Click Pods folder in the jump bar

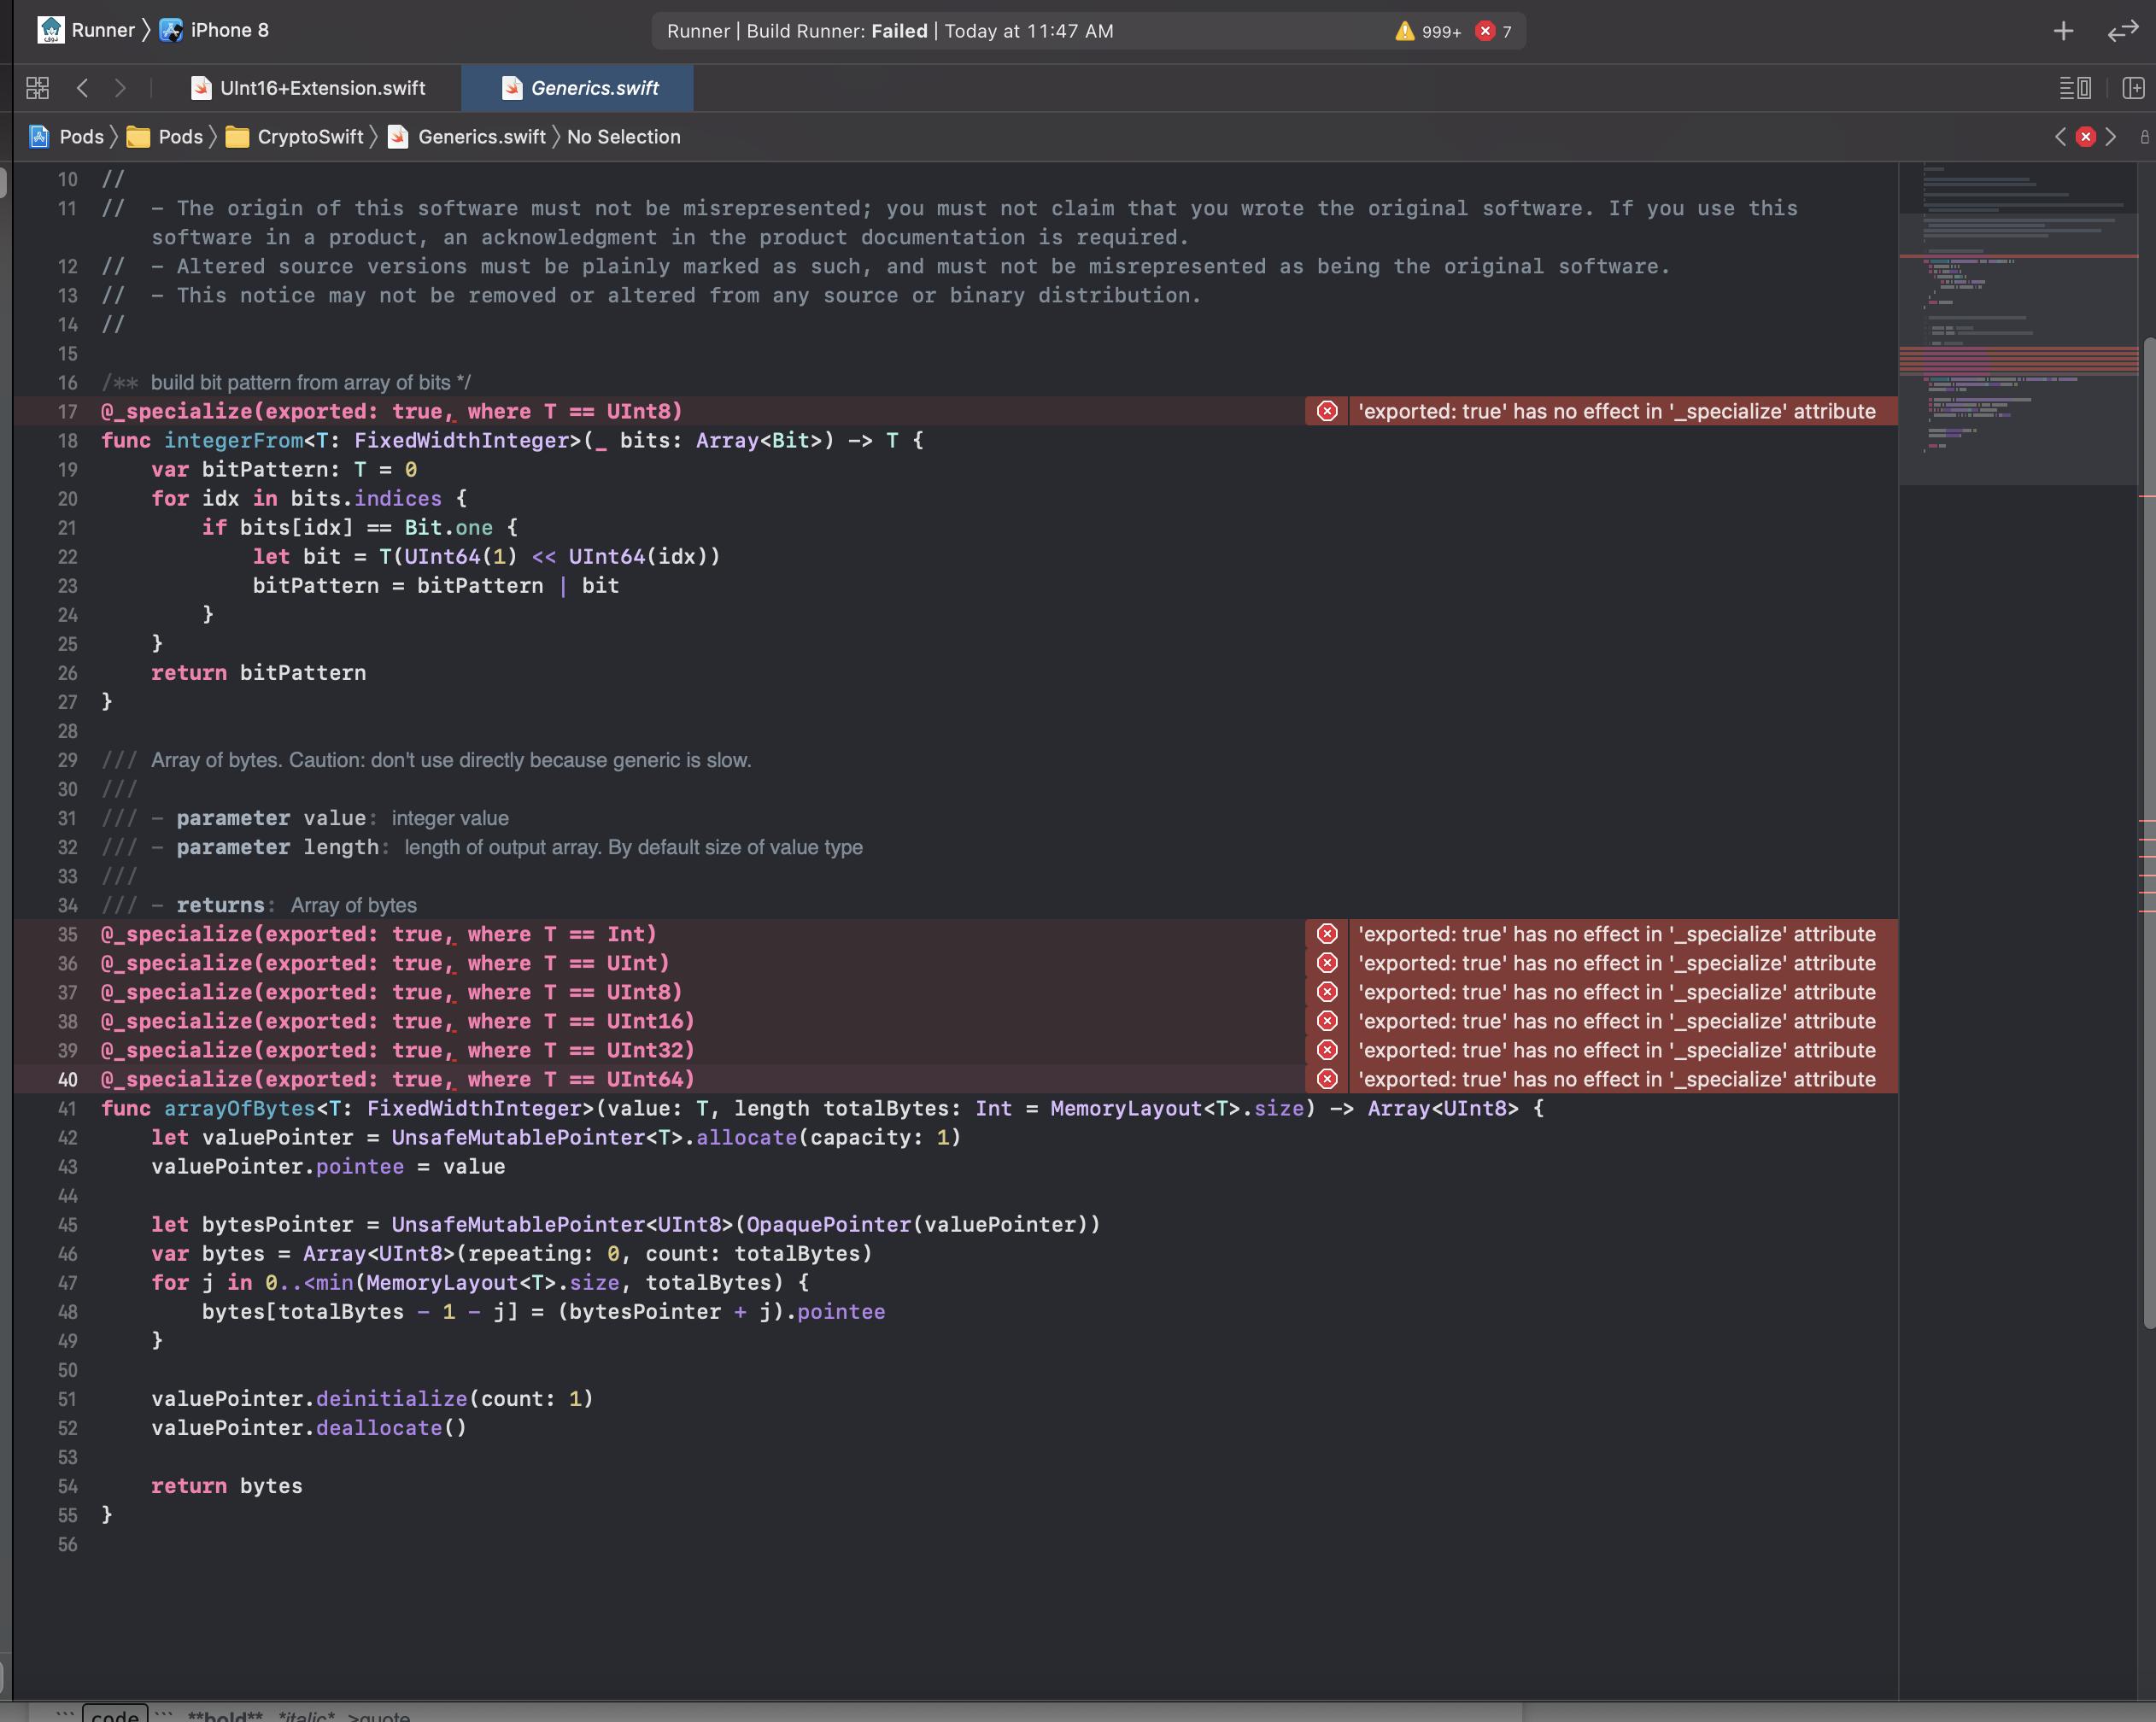pyautogui.click(x=166, y=137)
